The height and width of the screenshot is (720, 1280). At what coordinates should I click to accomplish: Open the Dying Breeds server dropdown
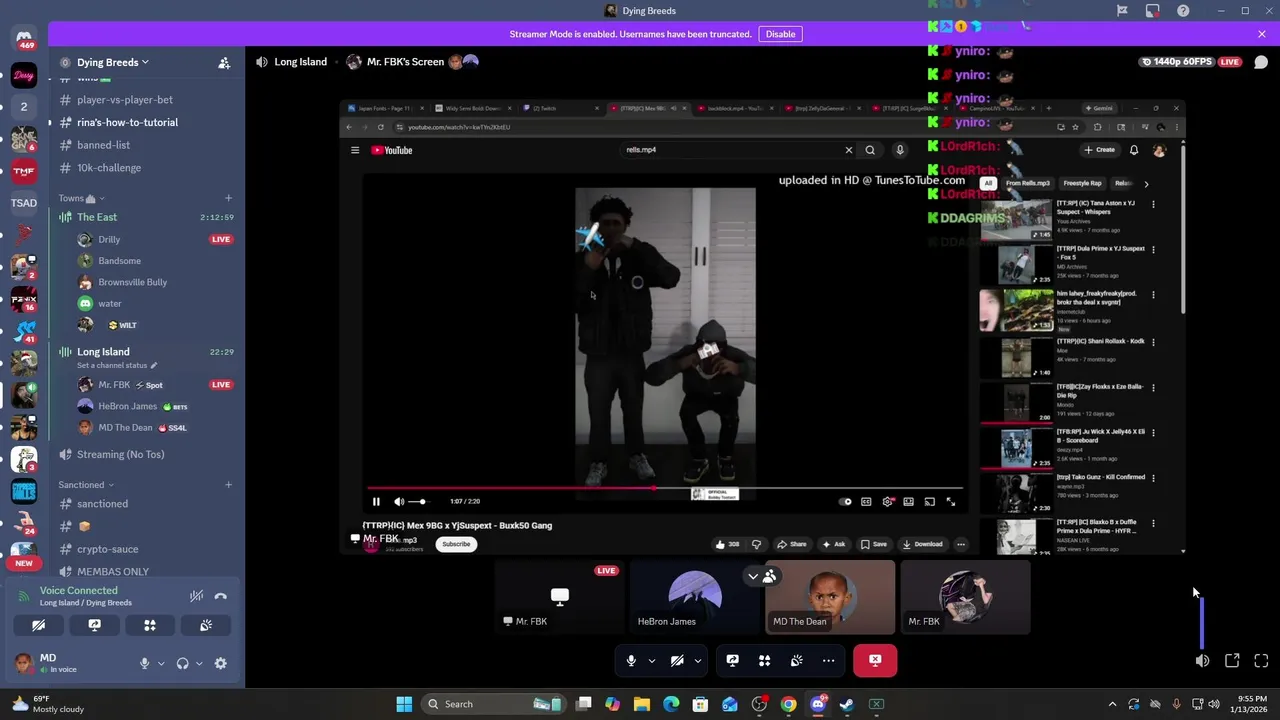point(112,62)
